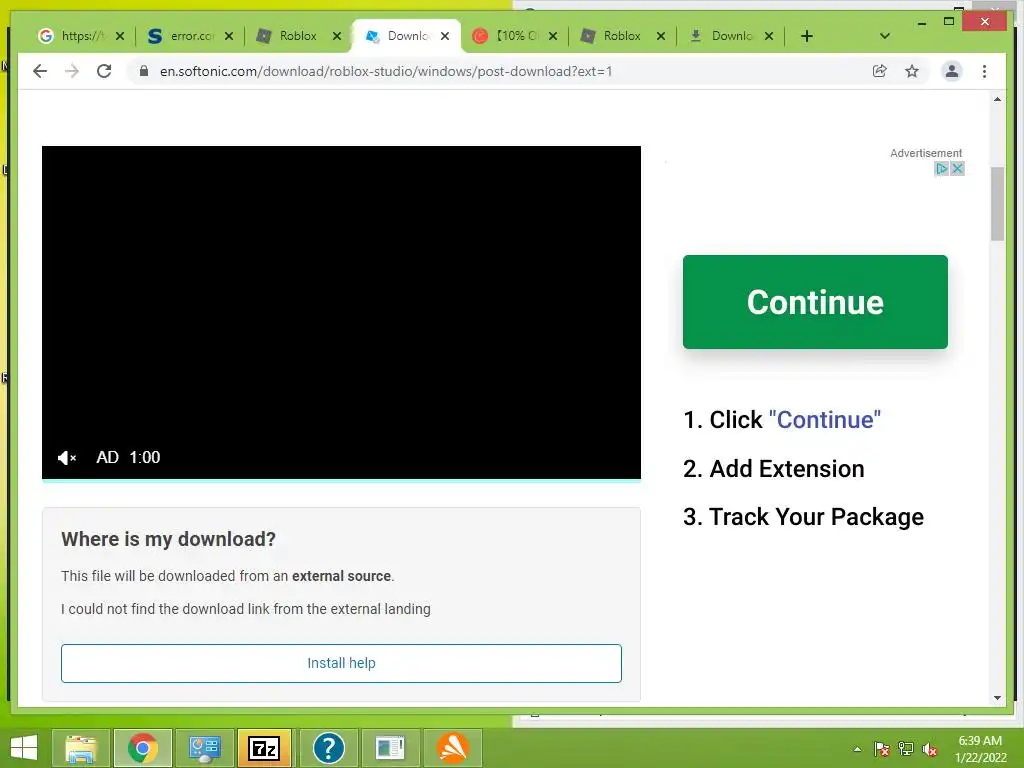Click the address bar URL

(385, 71)
